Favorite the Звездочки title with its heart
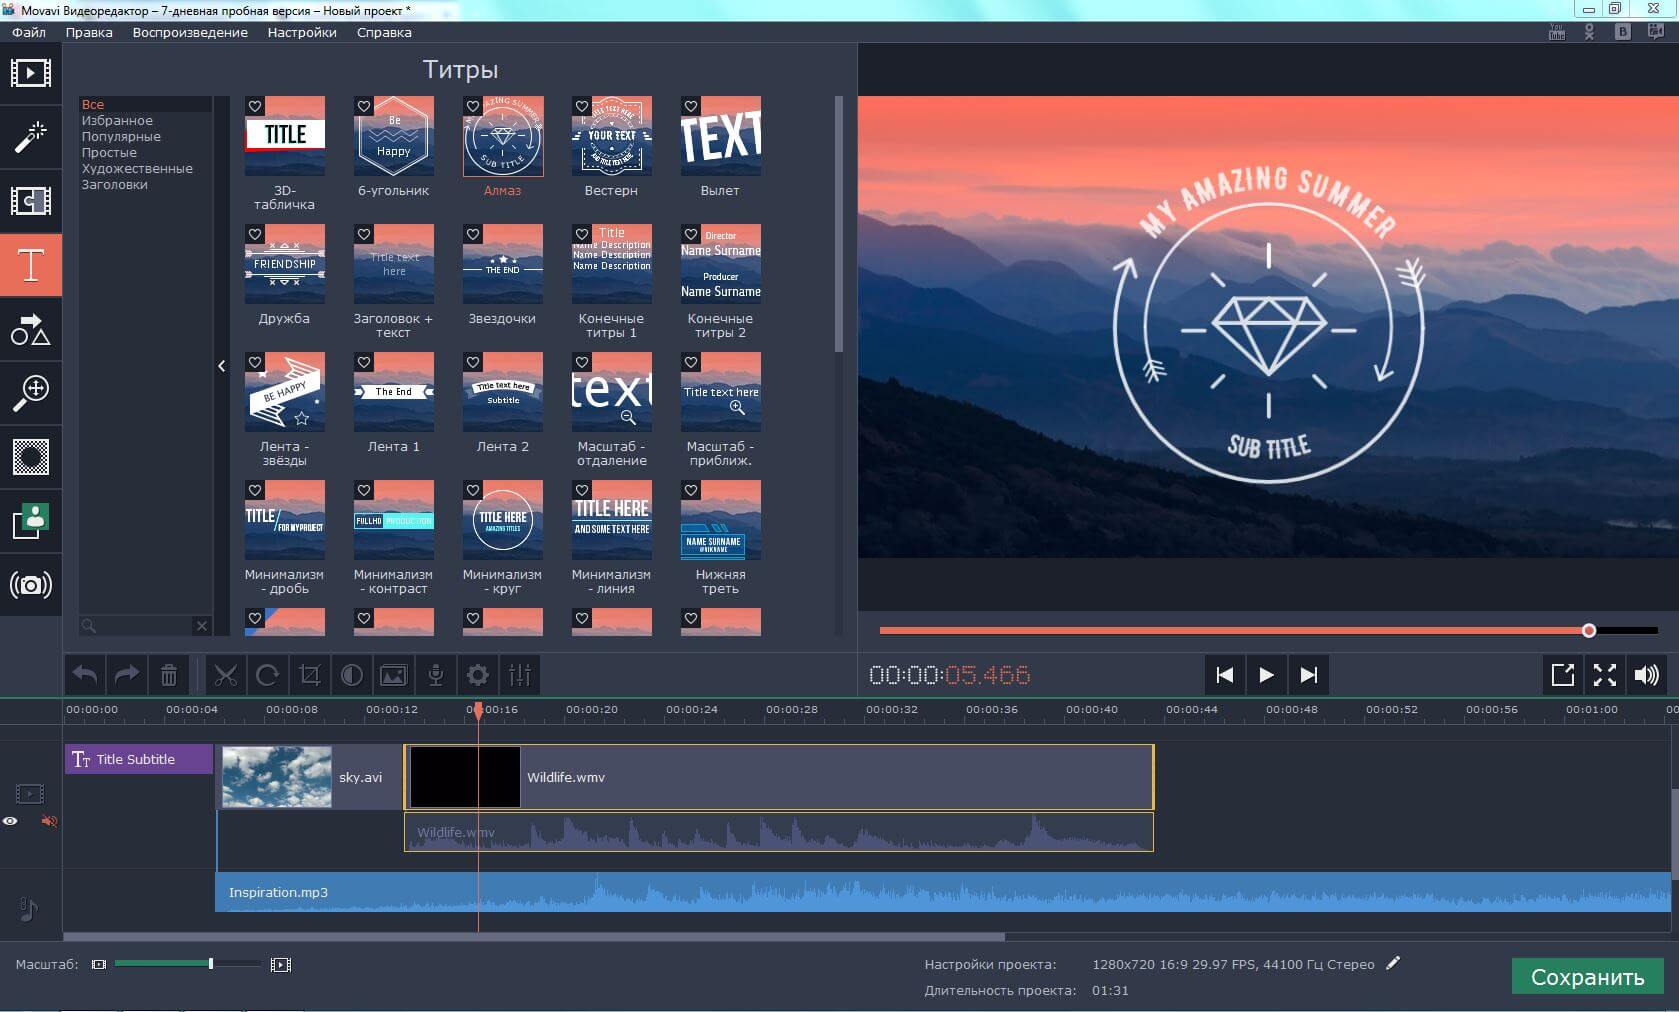The height and width of the screenshot is (1012, 1679). (x=473, y=234)
